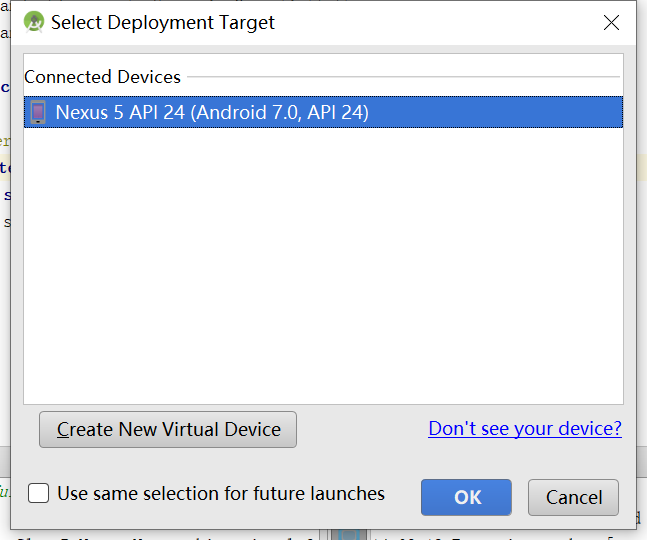
Task: Click Create New Virtual Device button
Action: pos(168,429)
